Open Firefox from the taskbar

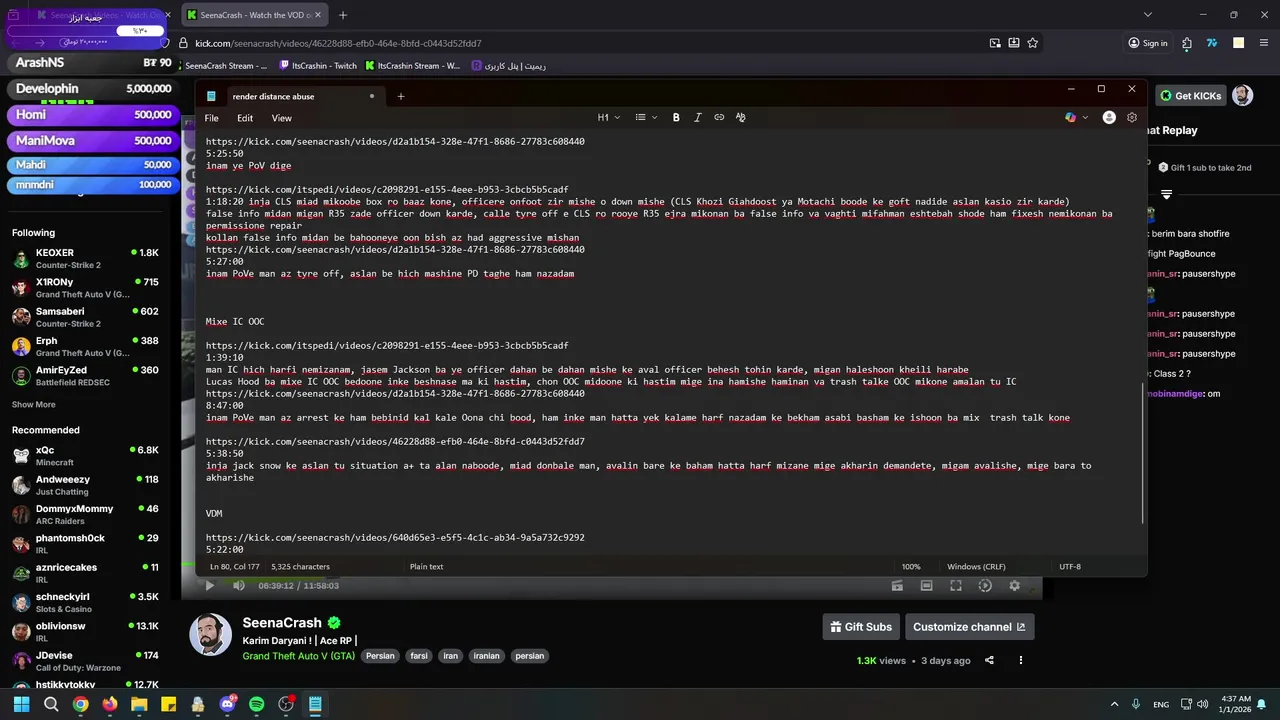coord(110,704)
